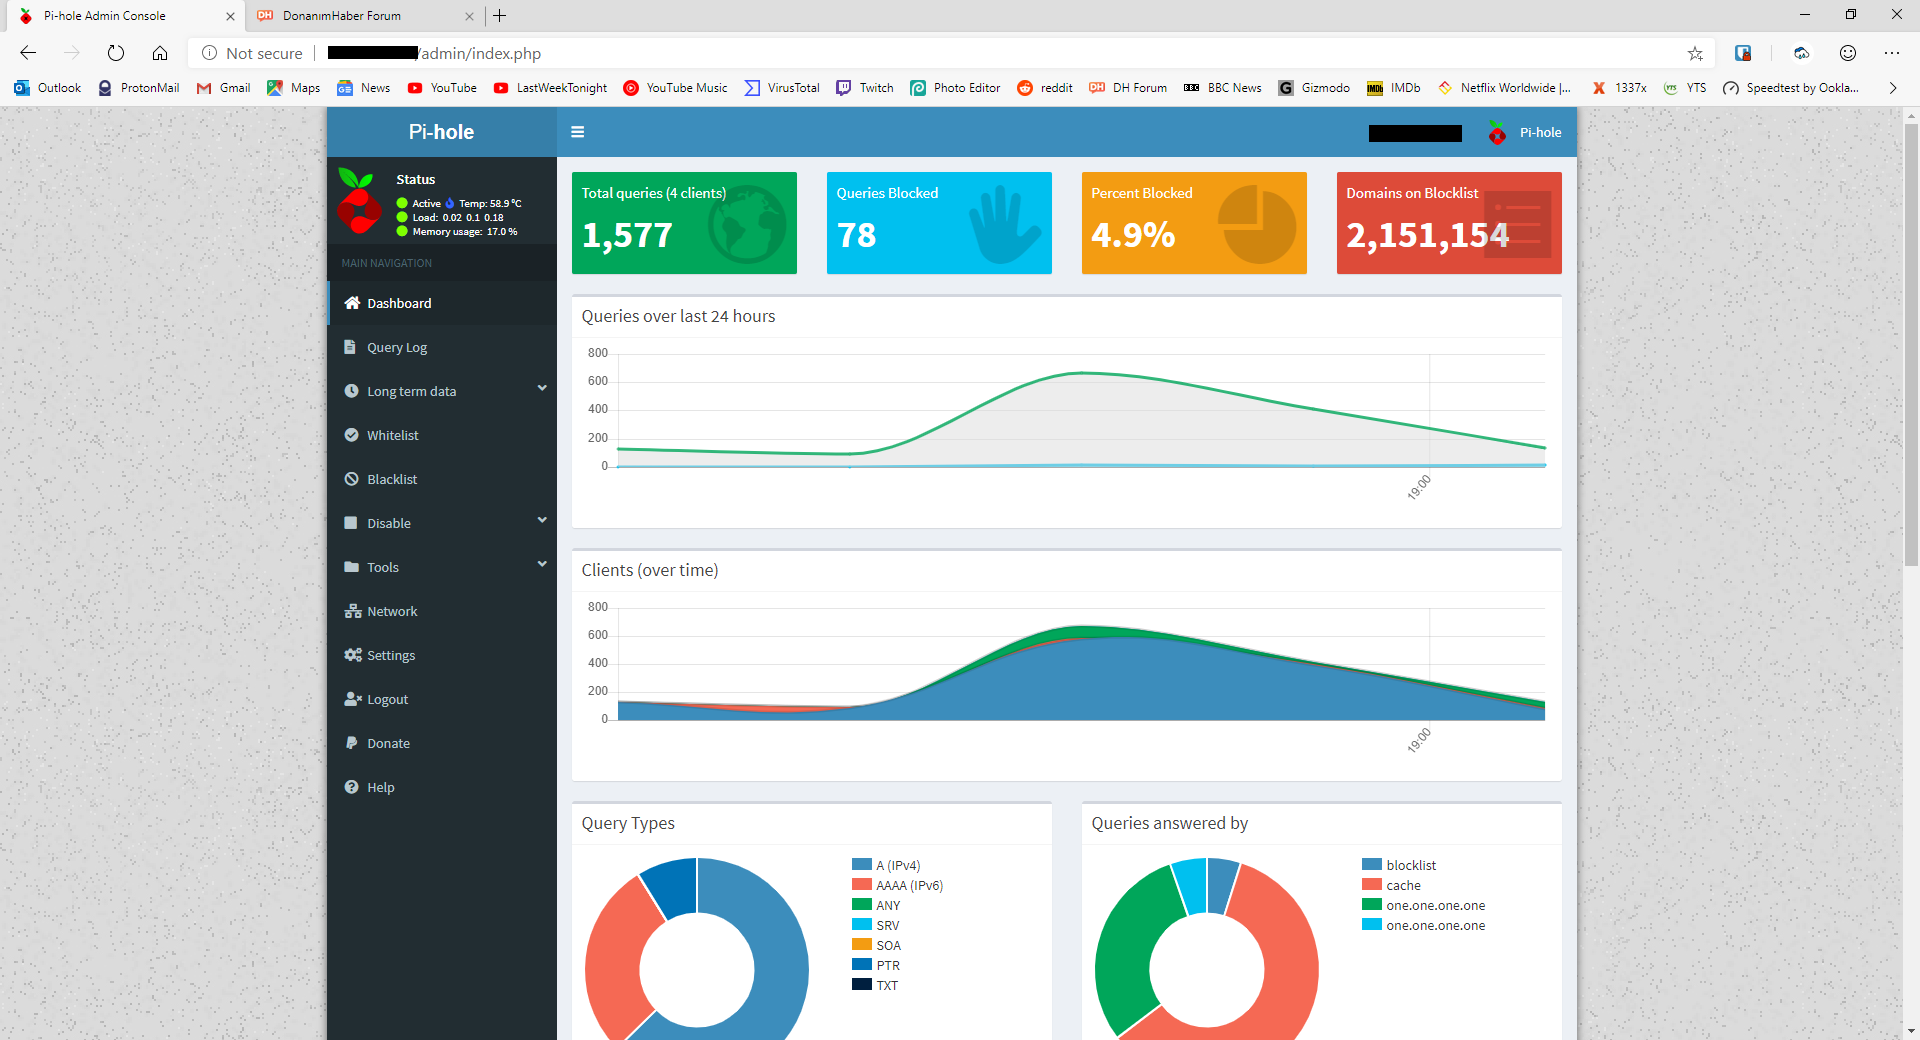Toggle SRV legend entry
This screenshot has width=1920, height=1040.
[876, 925]
